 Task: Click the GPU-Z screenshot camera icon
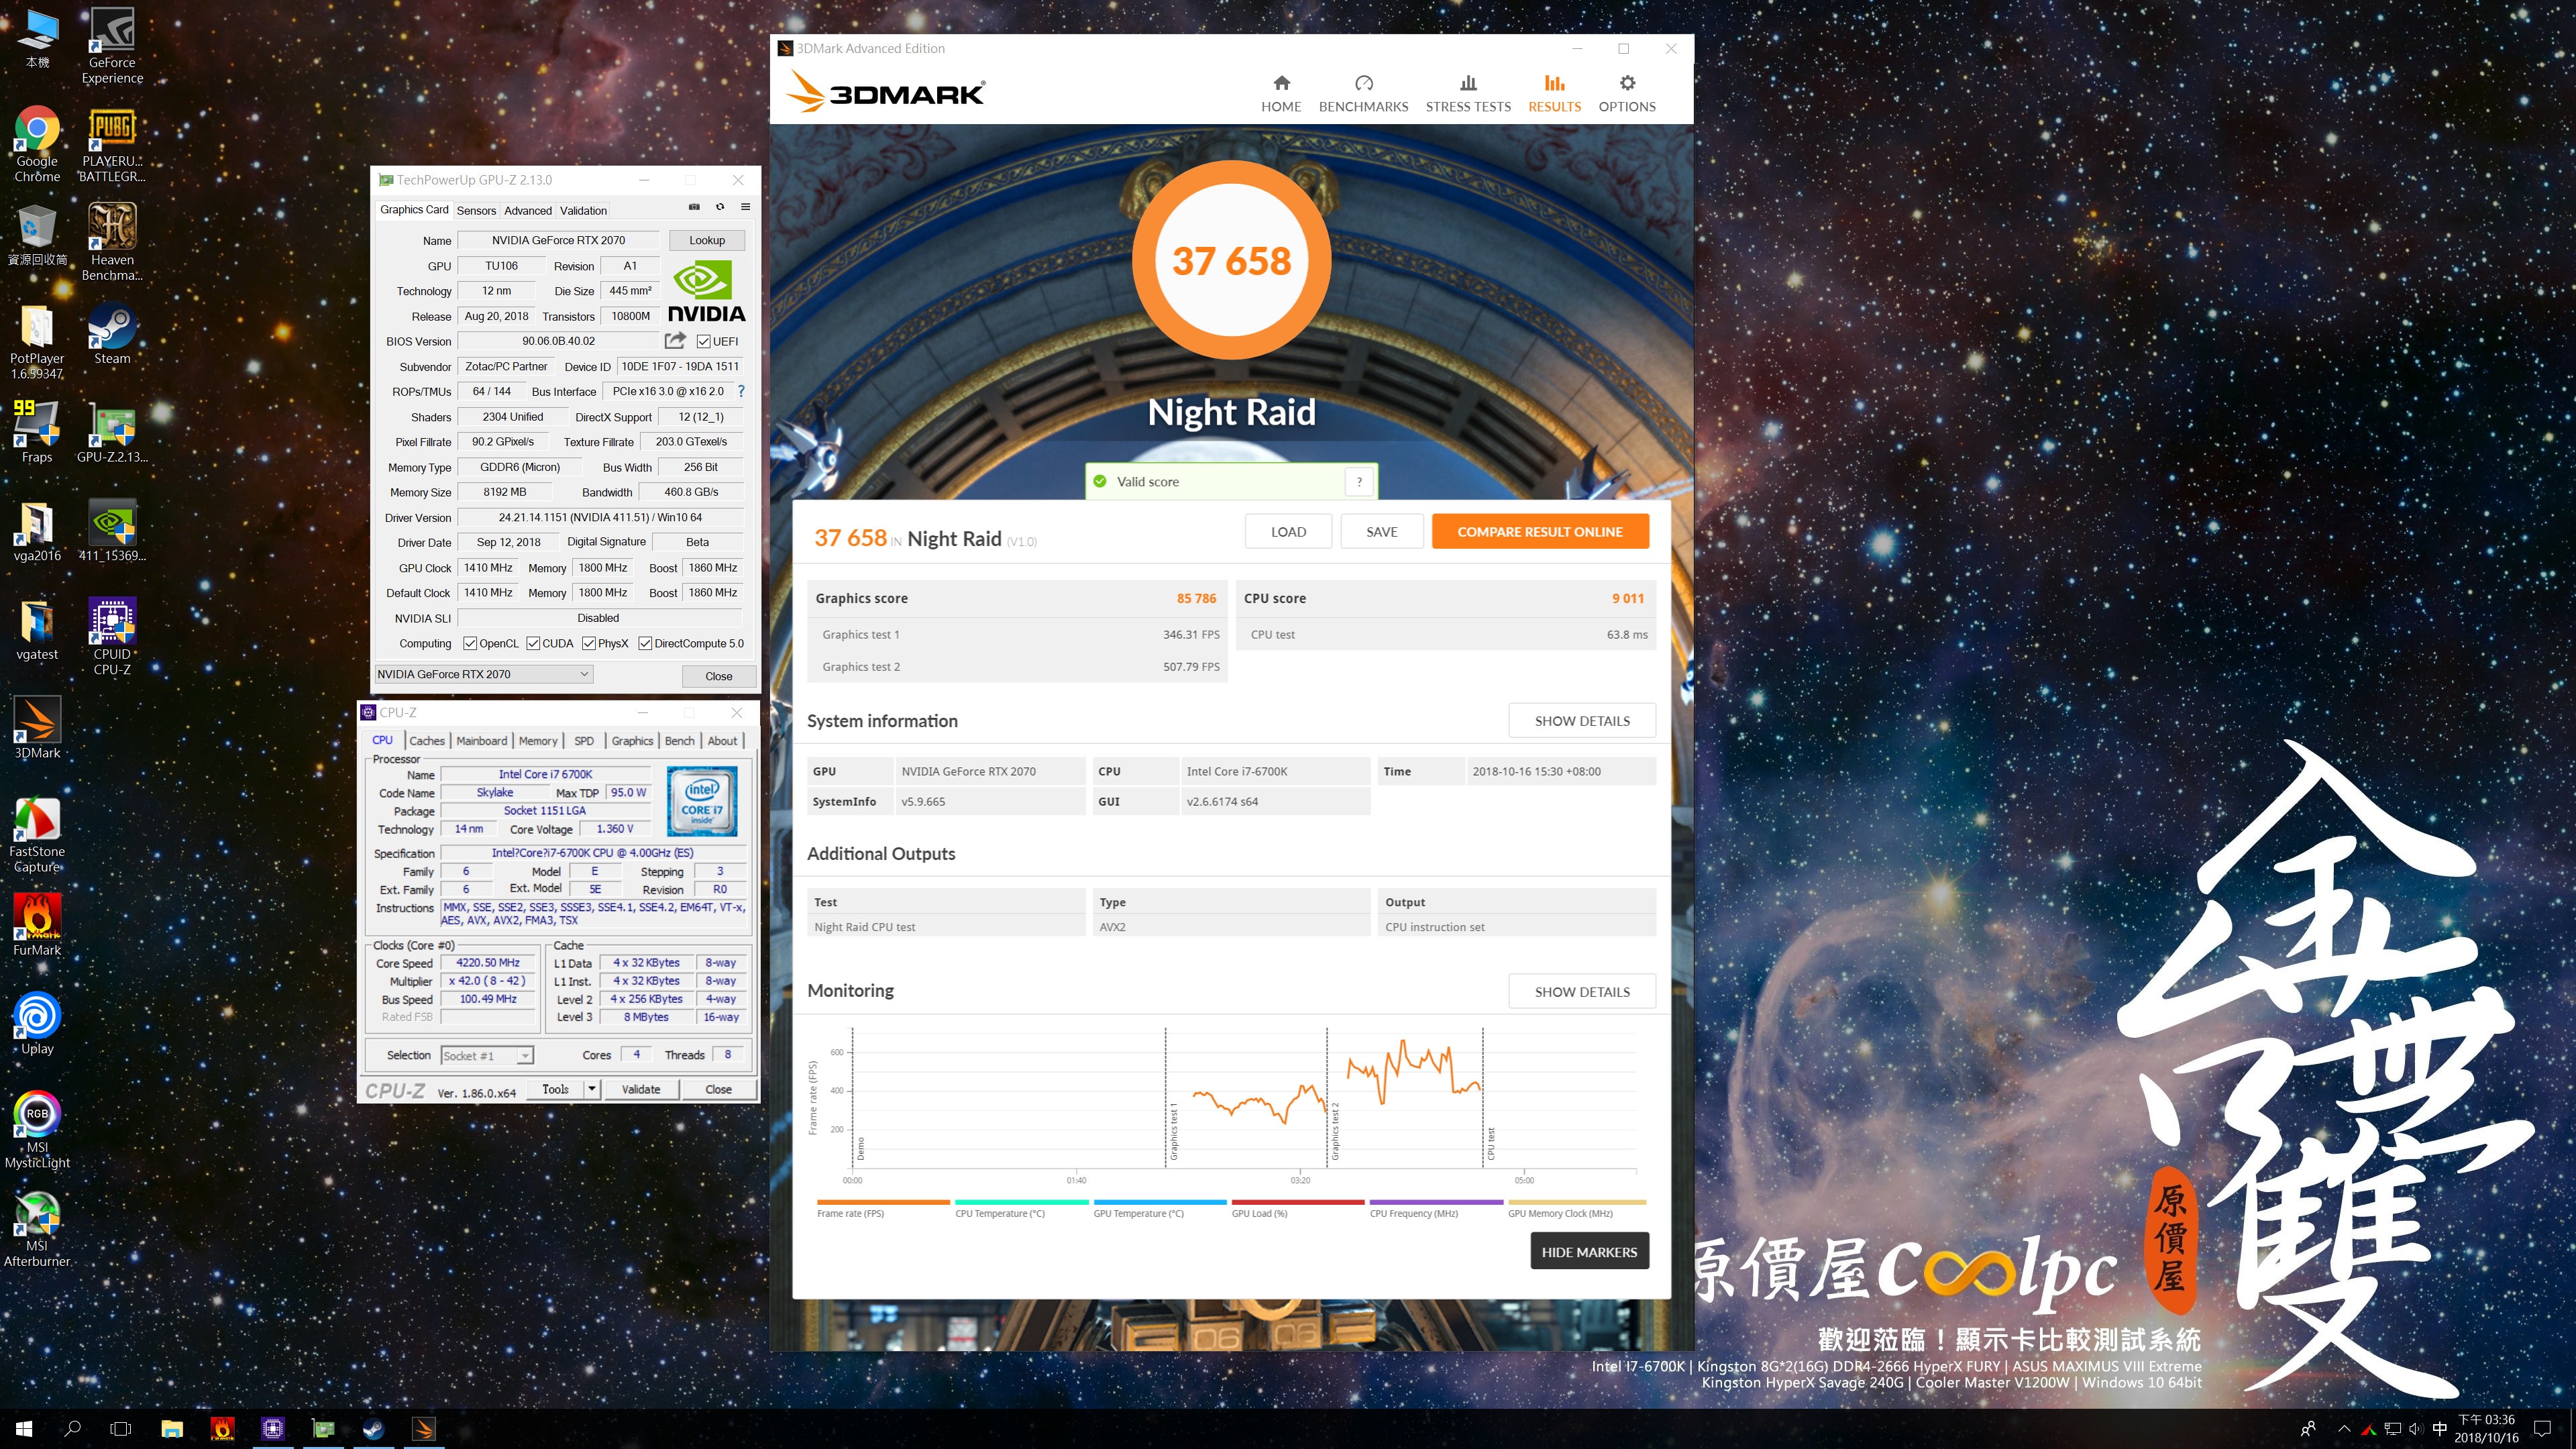coord(694,207)
